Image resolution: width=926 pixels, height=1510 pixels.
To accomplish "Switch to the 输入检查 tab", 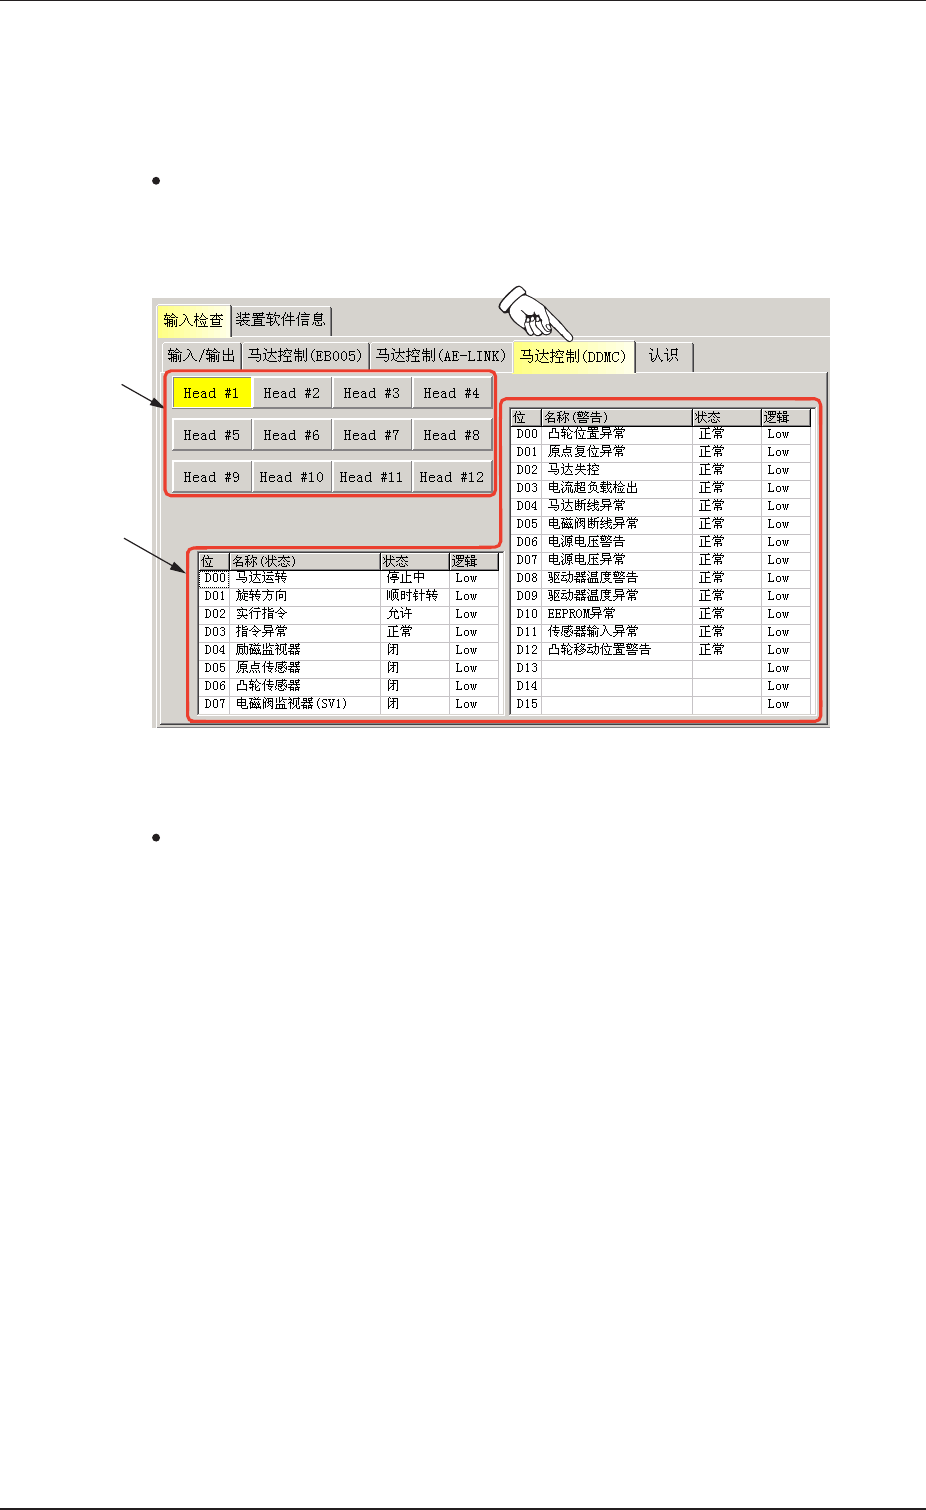I will pyautogui.click(x=193, y=320).
